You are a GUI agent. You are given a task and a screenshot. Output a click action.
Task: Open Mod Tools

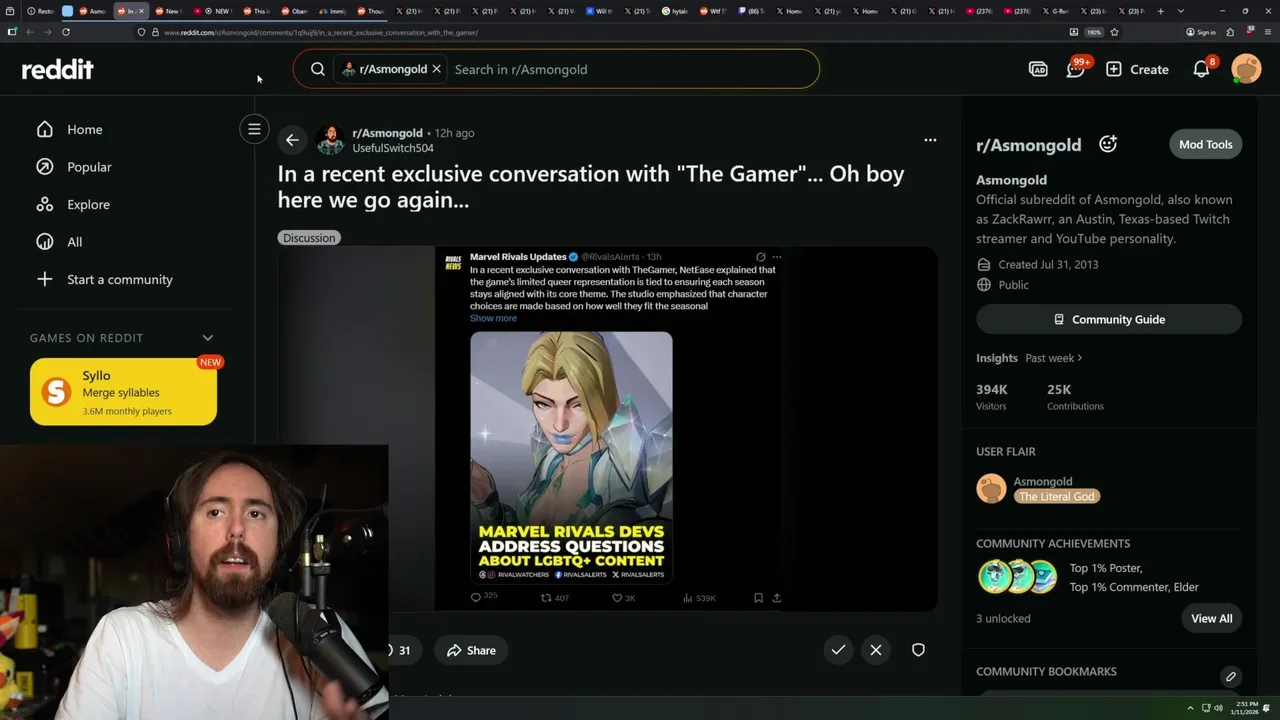pos(1205,144)
